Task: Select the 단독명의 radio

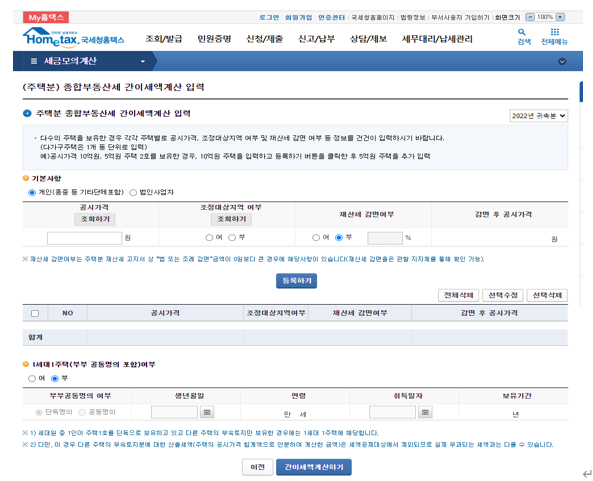Action: pyautogui.click(x=38, y=412)
